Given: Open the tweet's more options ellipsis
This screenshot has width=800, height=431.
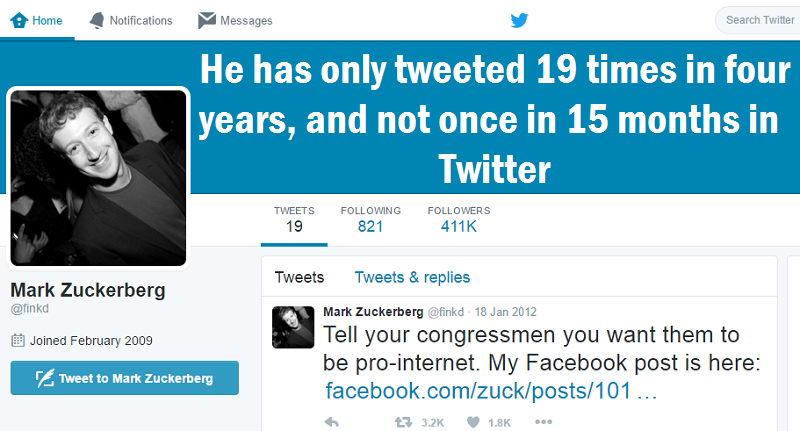Looking at the screenshot, I should click(x=543, y=421).
